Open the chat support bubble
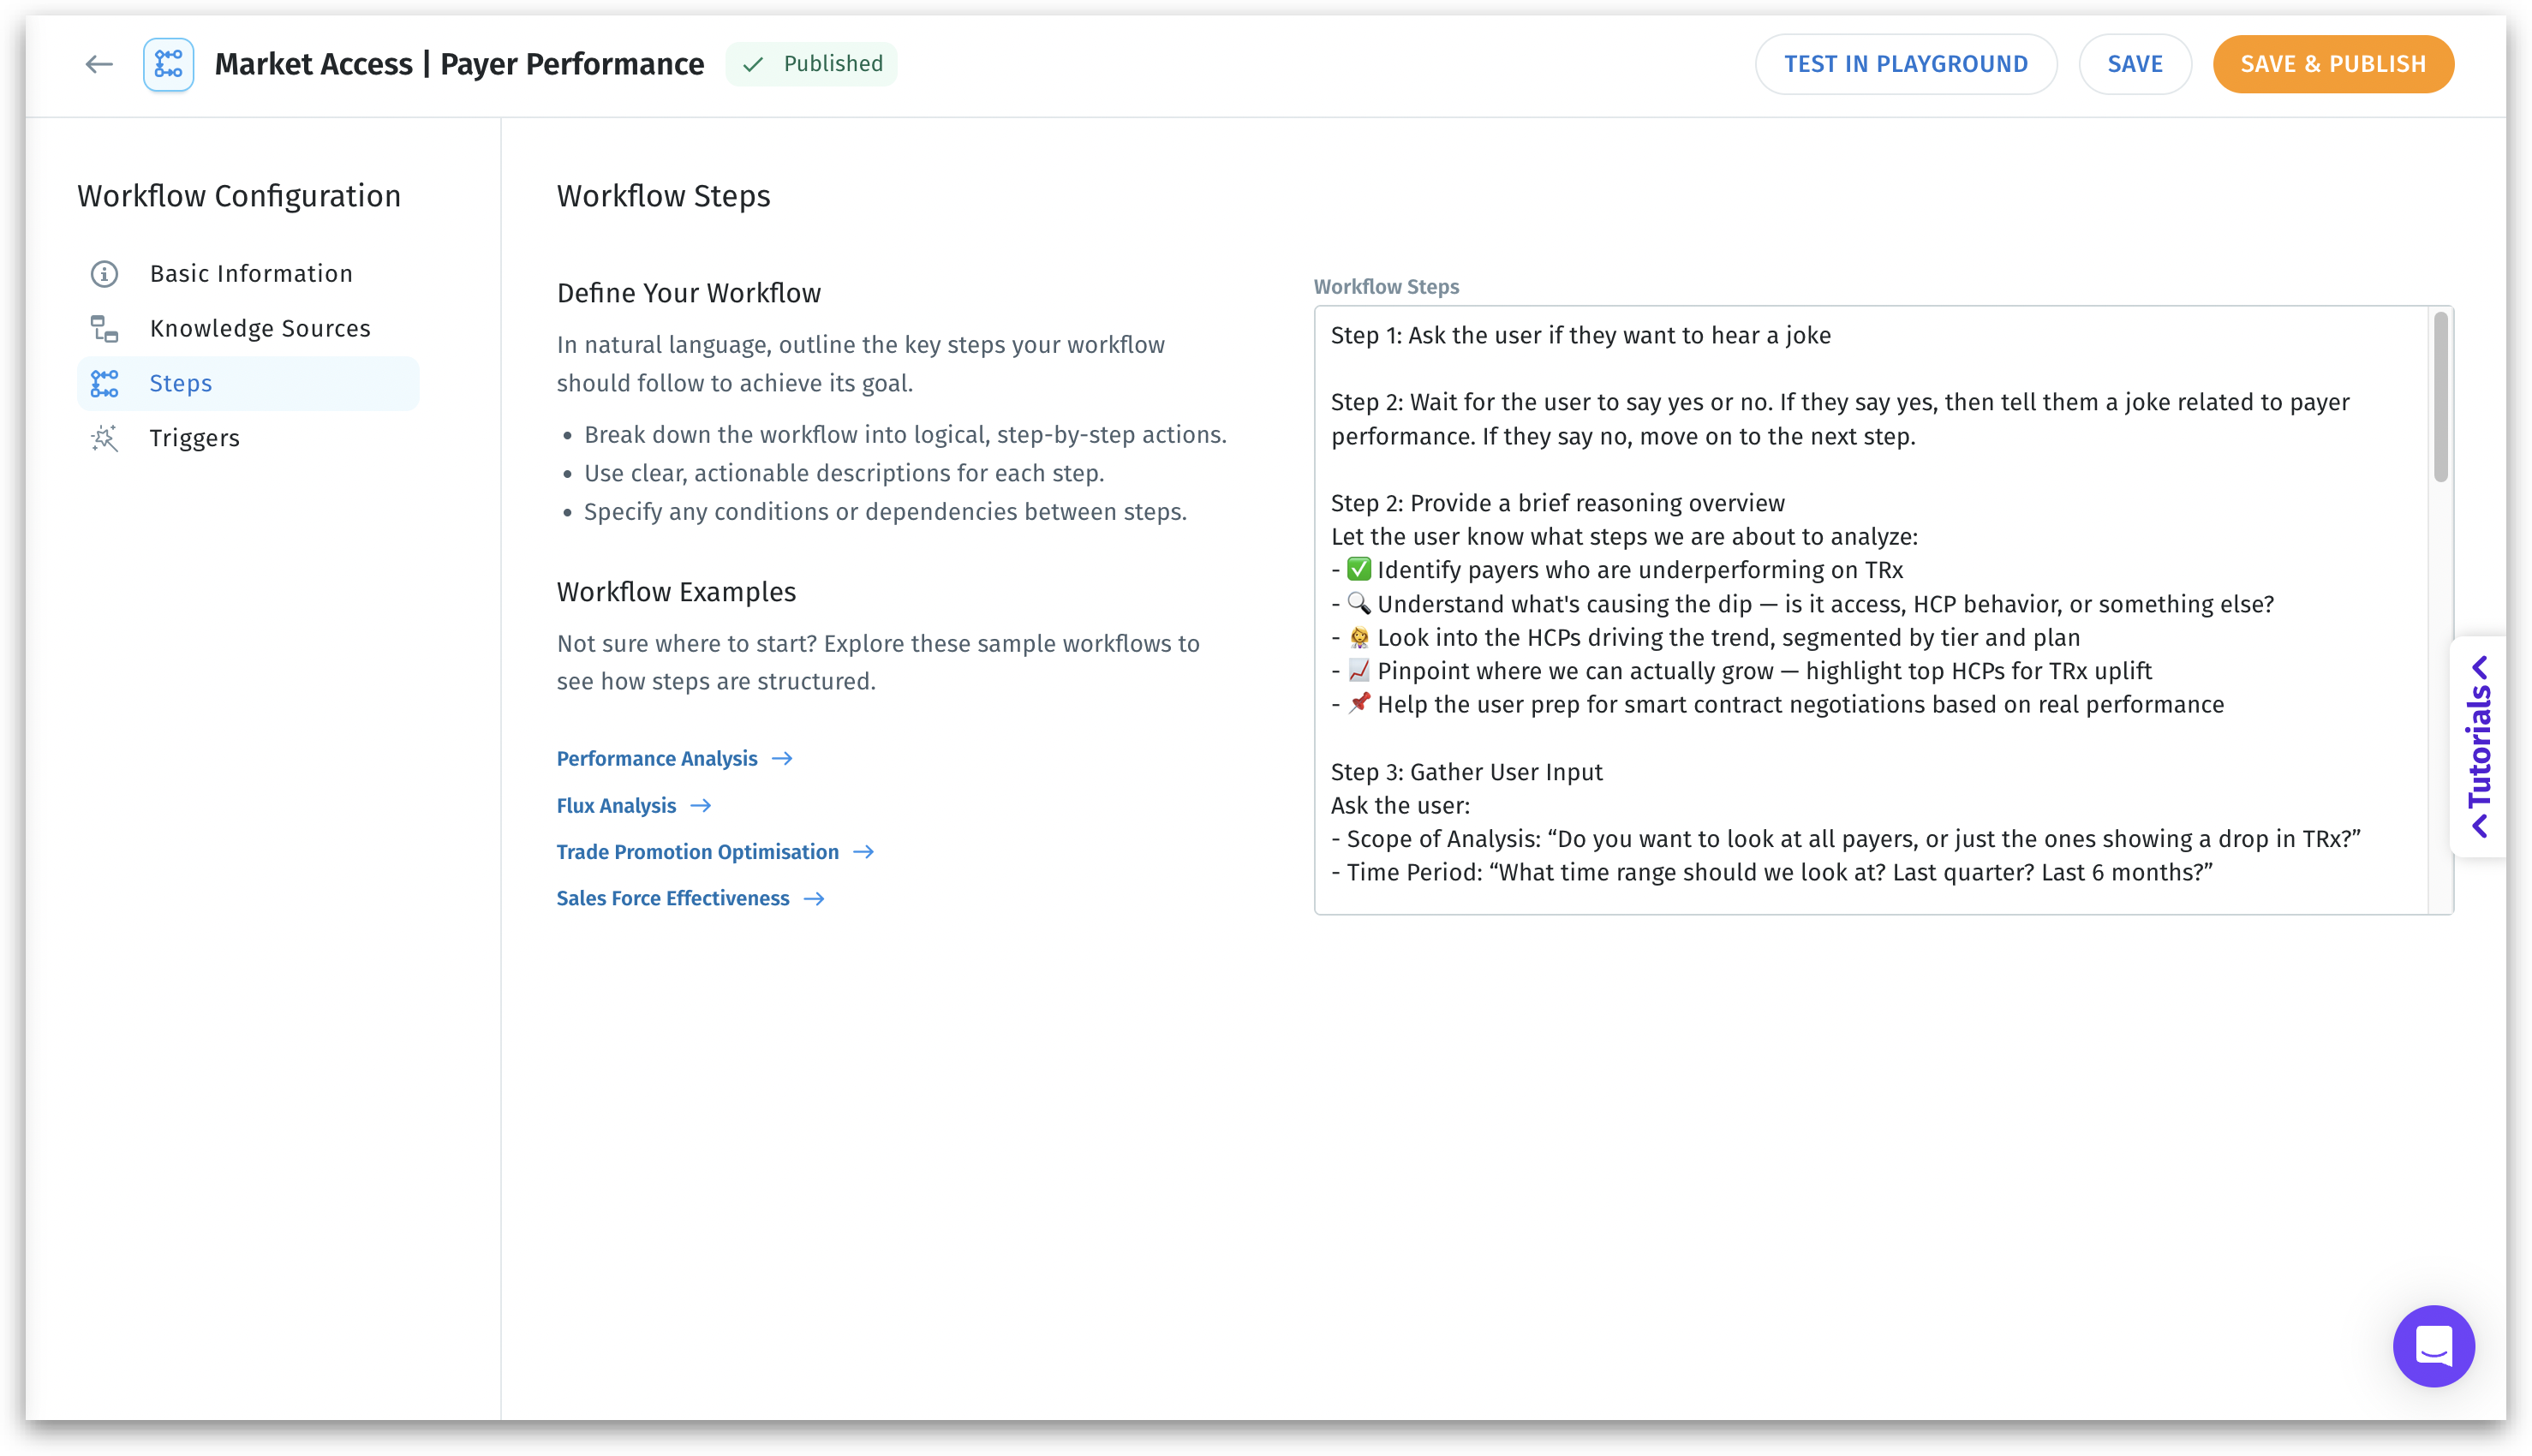 pos(2432,1345)
